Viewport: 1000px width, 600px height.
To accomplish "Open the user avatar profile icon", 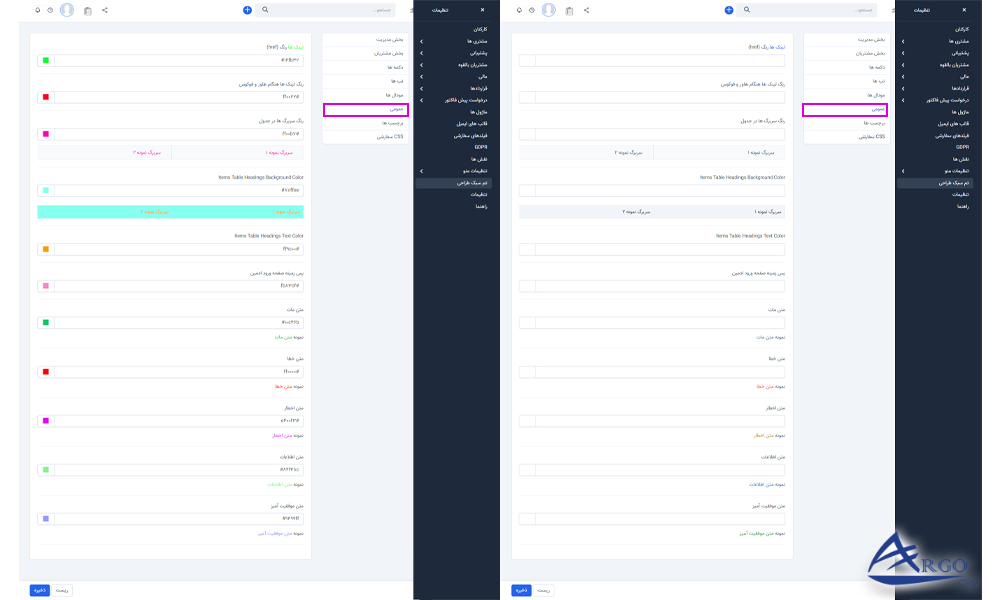I will click(x=66, y=9).
